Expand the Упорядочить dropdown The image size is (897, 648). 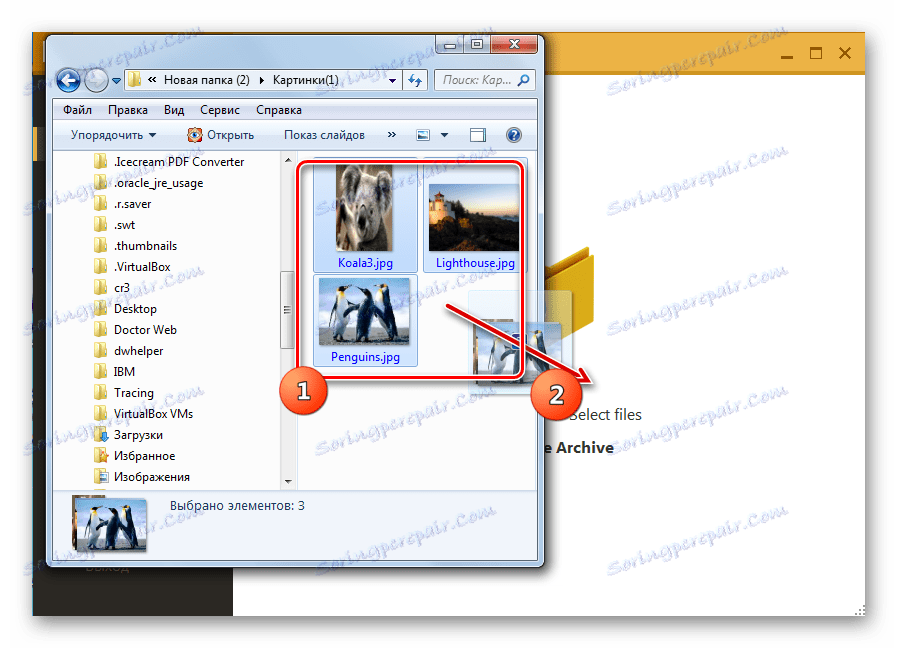click(113, 135)
